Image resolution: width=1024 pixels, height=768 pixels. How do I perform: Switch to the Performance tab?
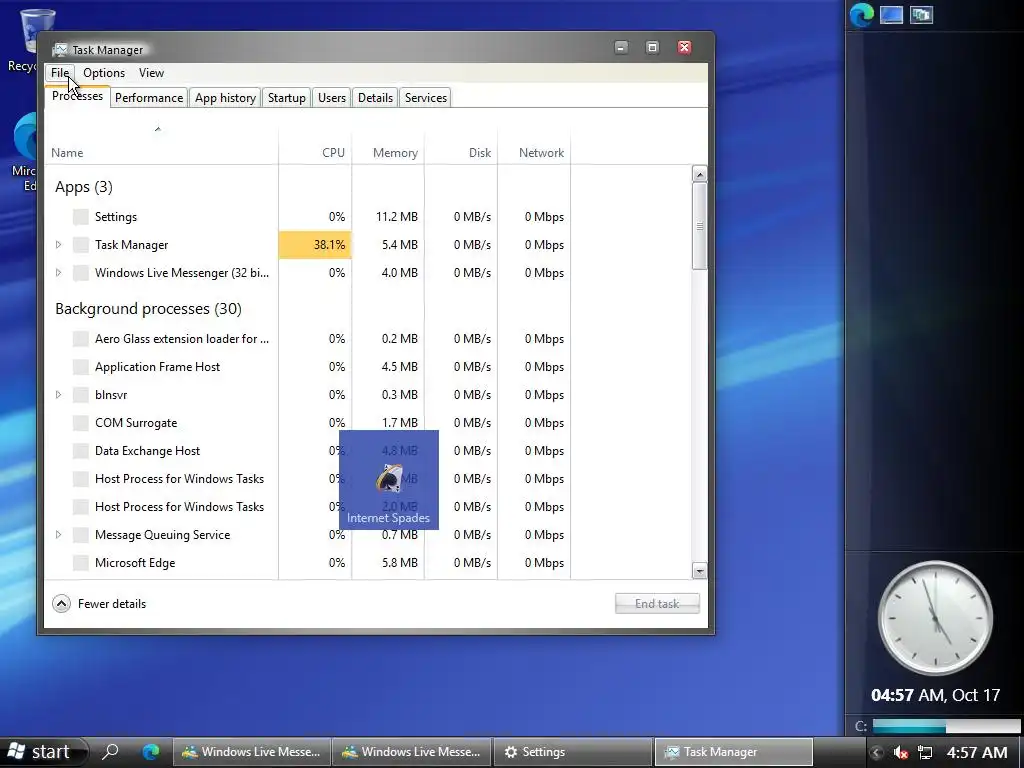tap(149, 98)
